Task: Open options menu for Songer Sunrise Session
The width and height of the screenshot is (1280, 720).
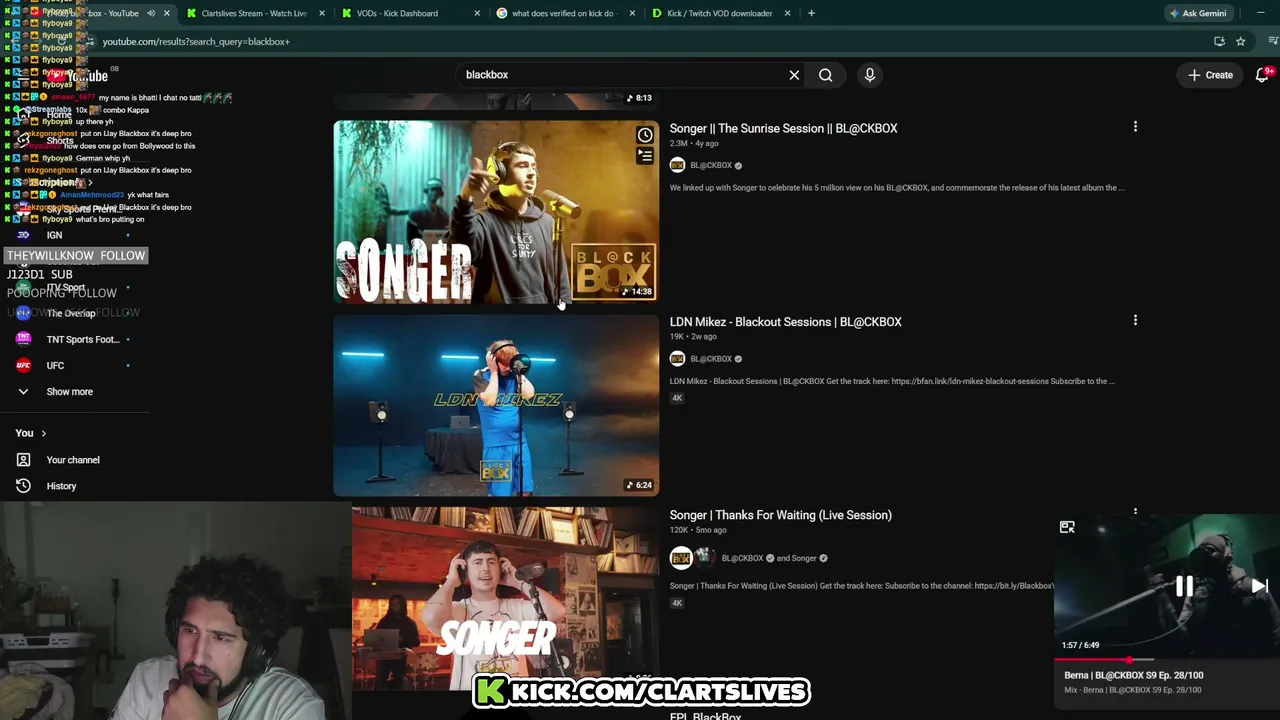Action: pyautogui.click(x=1135, y=127)
